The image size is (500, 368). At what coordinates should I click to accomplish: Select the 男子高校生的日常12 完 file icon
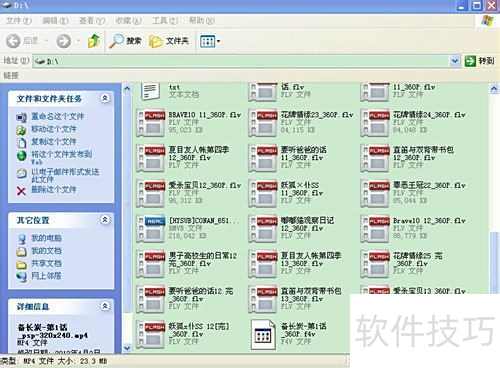[x=151, y=264]
